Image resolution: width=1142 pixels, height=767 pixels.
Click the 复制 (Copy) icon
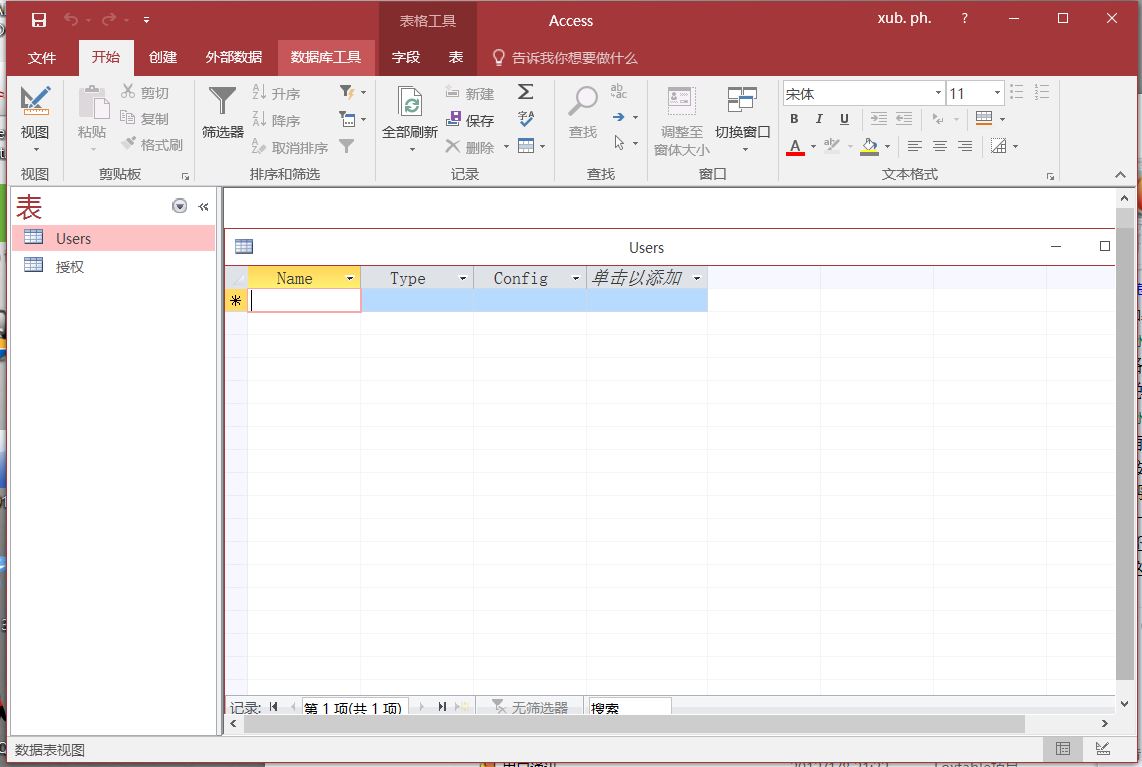(127, 117)
